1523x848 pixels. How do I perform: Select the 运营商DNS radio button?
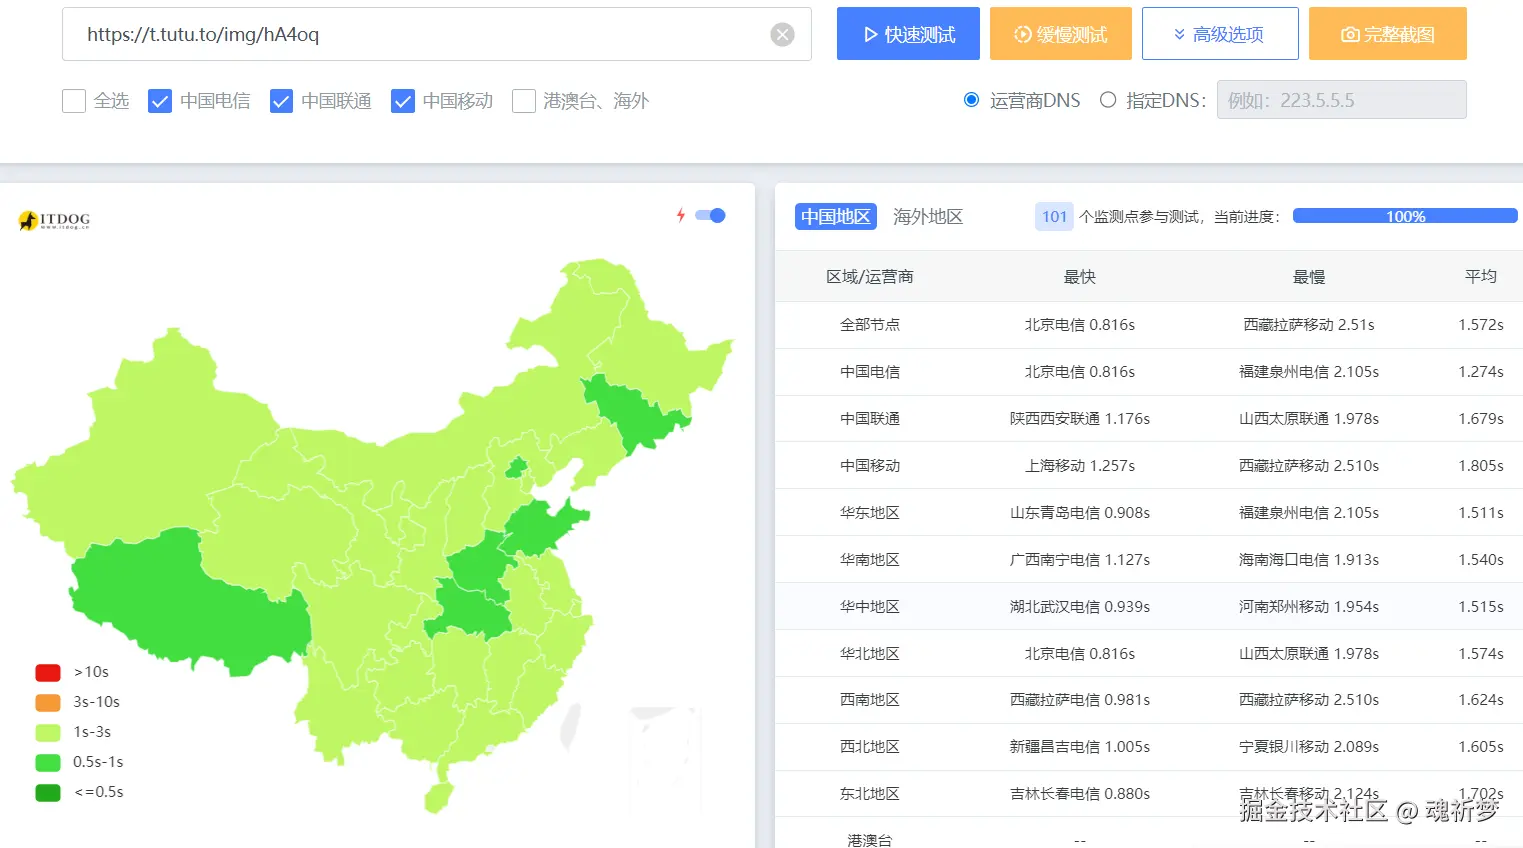[971, 100]
